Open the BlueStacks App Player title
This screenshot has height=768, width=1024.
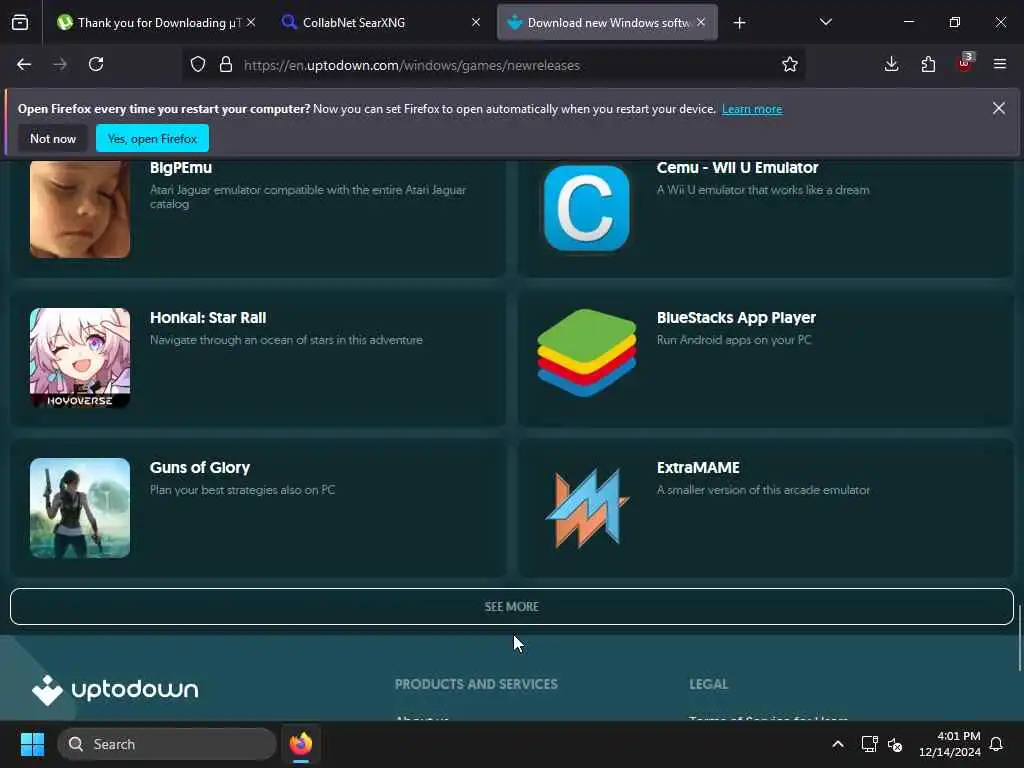click(x=736, y=318)
